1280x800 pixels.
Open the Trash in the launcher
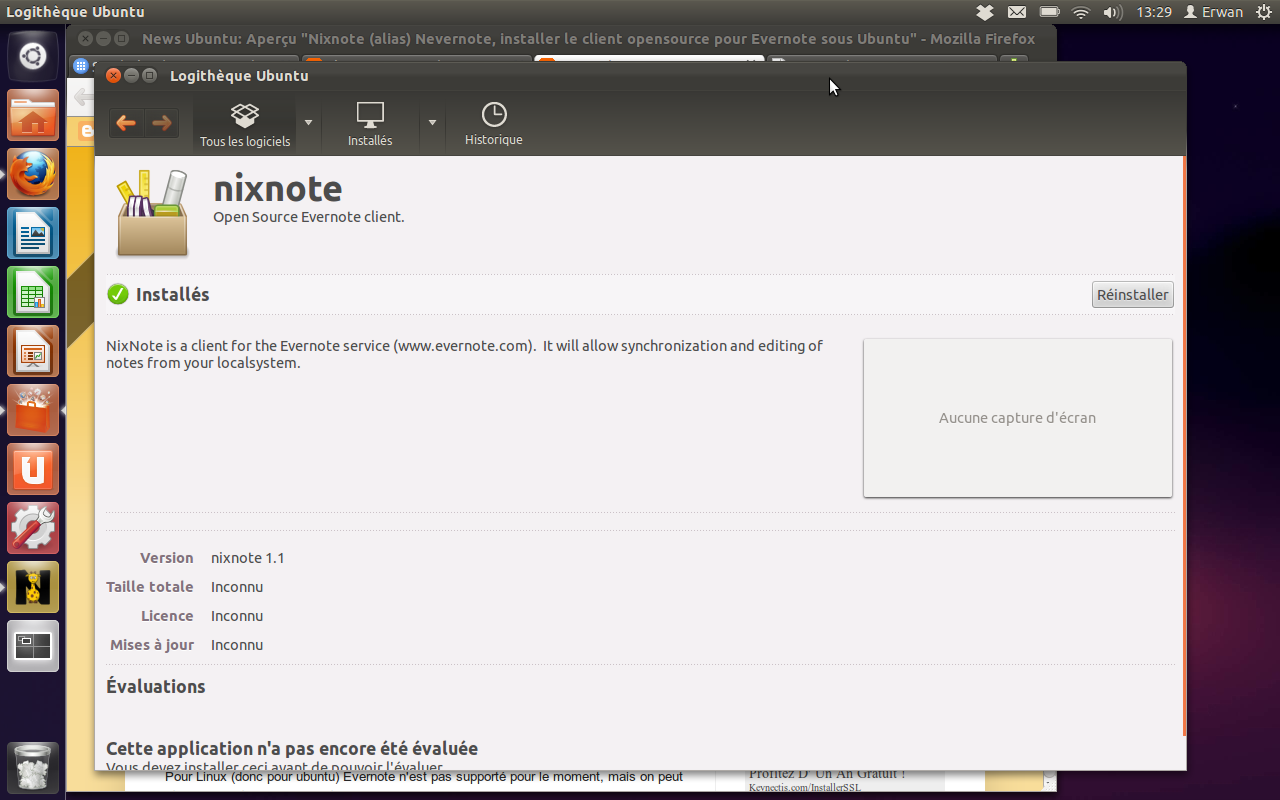click(33, 768)
